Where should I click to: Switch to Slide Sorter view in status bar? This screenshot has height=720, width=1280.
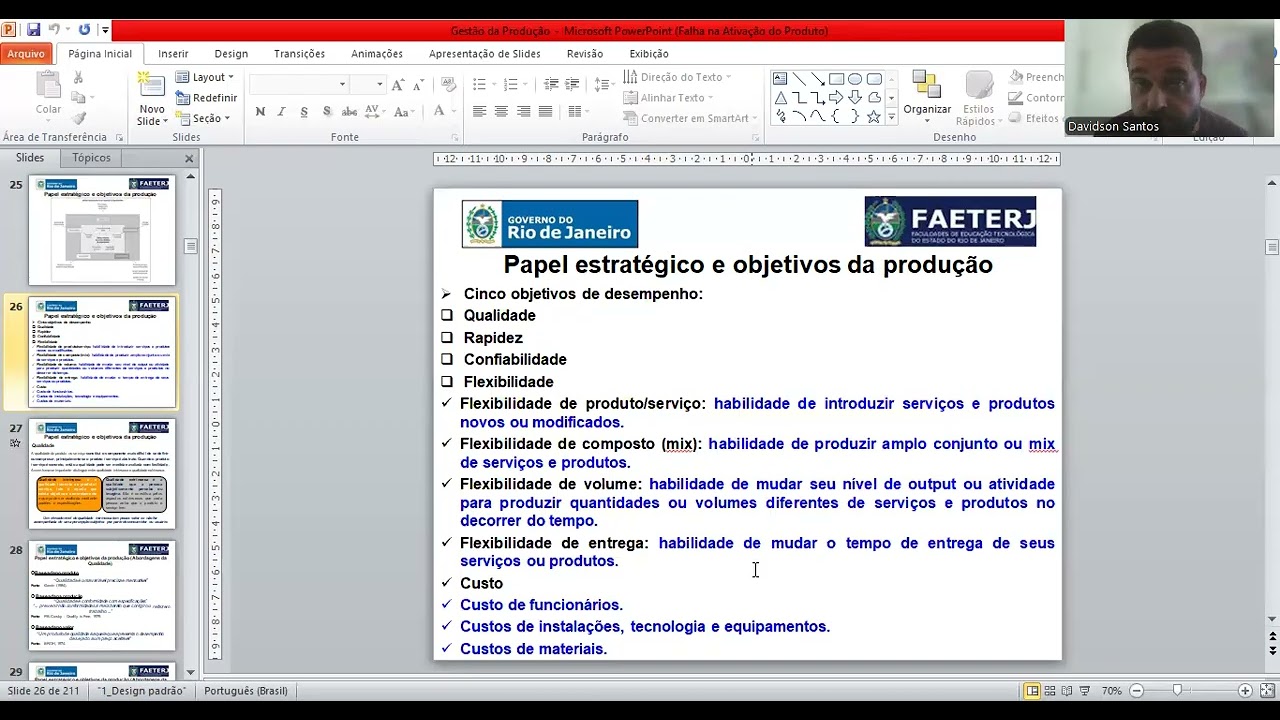(1050, 691)
